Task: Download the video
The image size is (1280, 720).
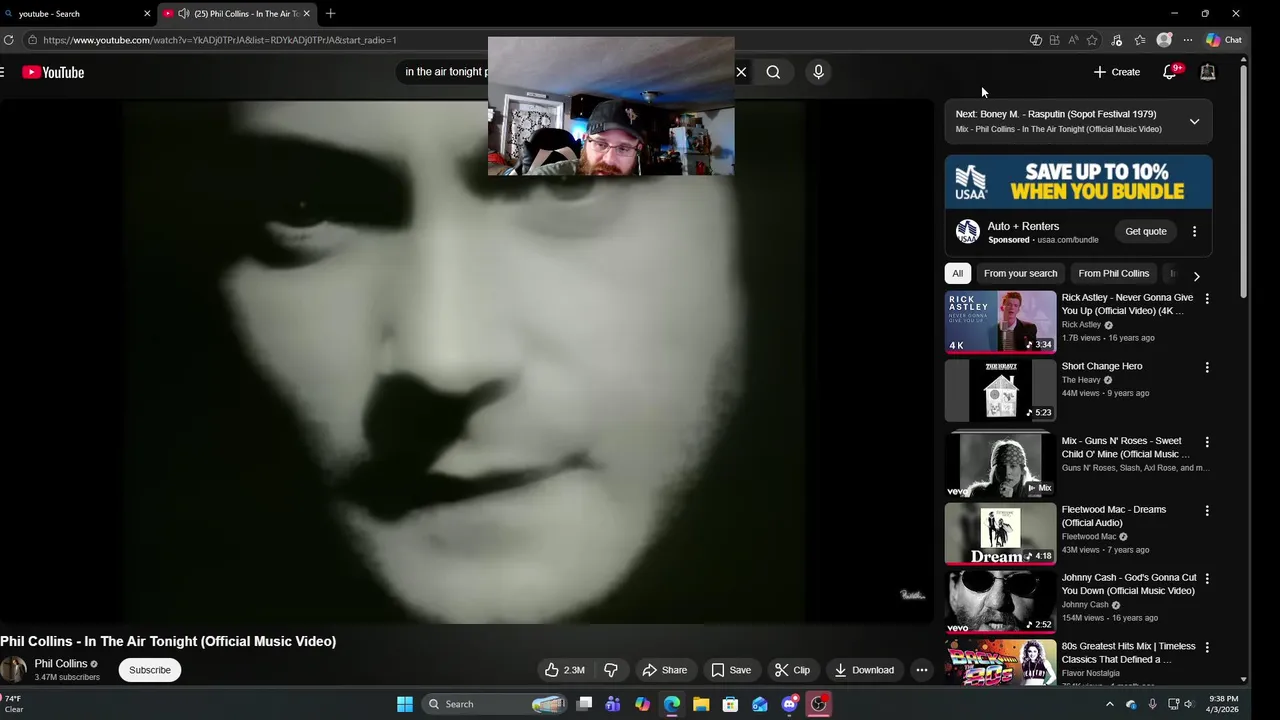Action: [864, 670]
